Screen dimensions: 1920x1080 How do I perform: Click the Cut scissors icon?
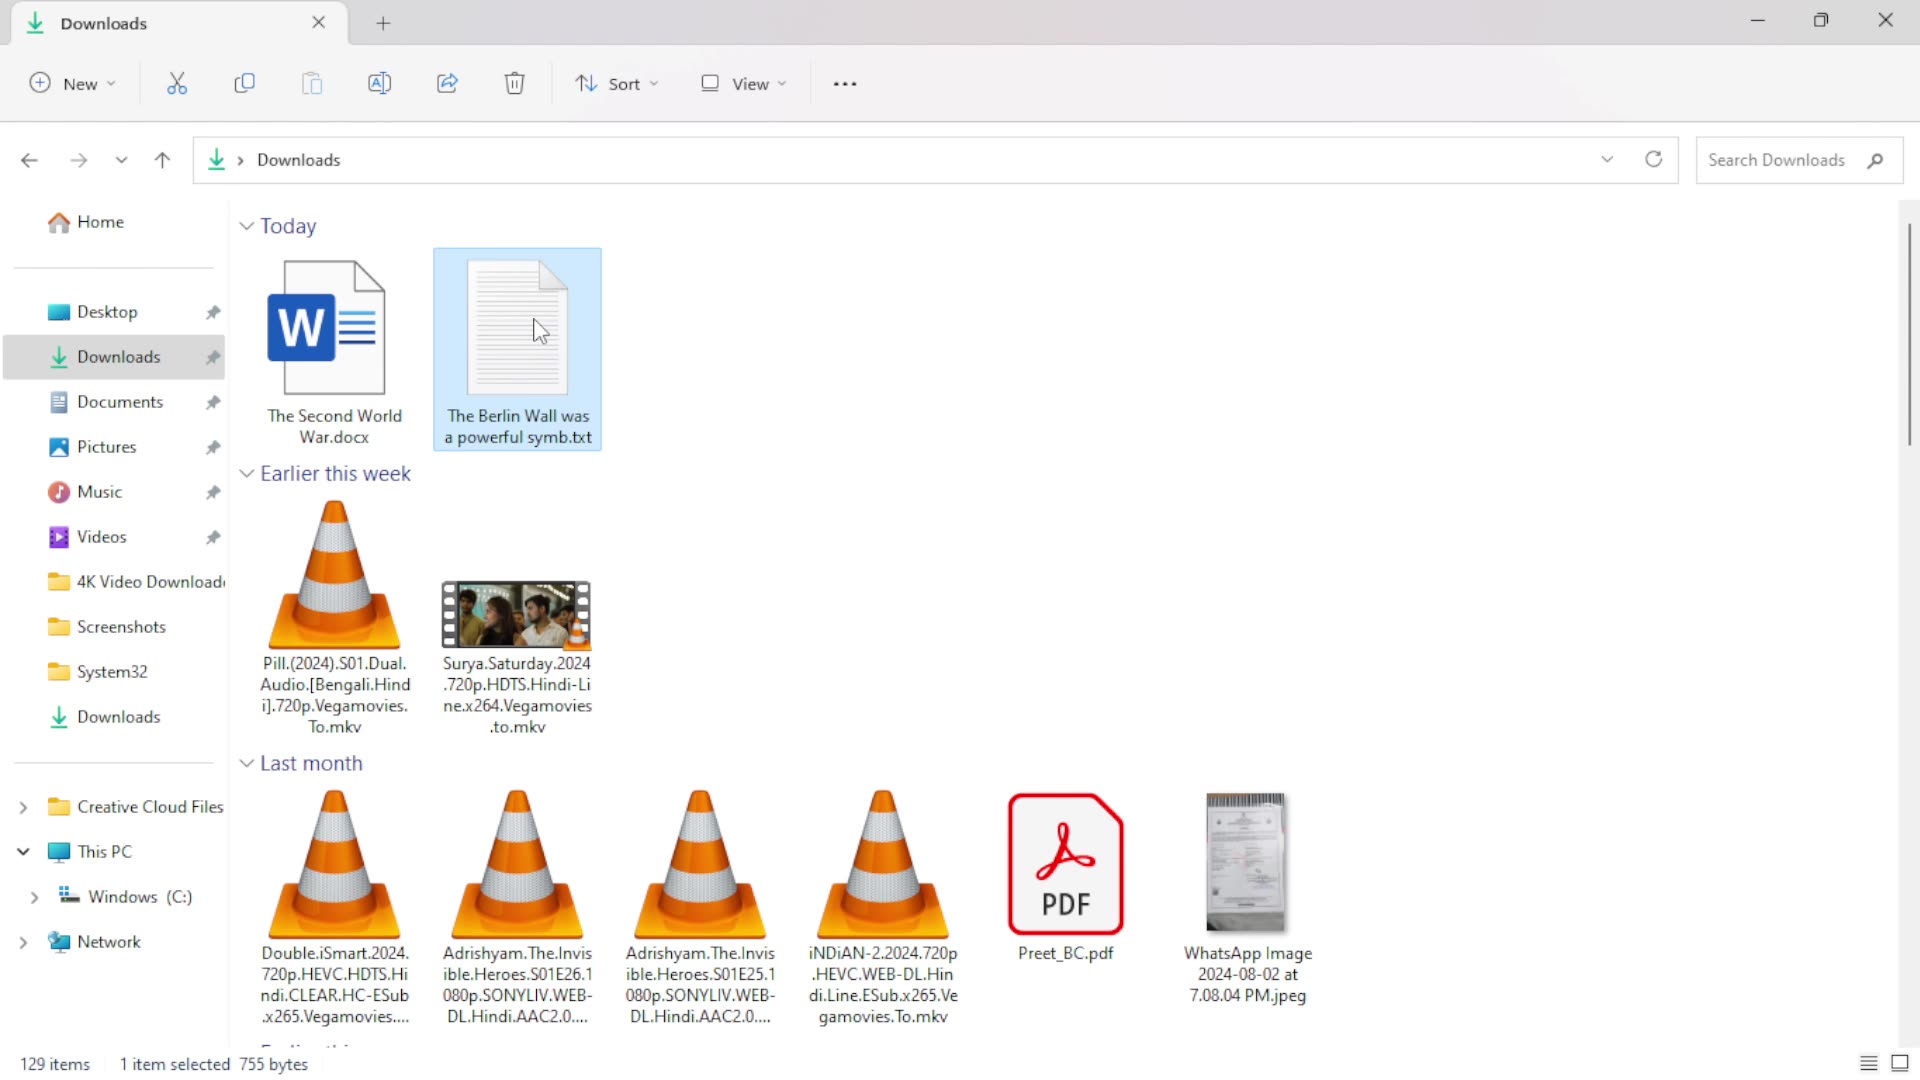177,84
